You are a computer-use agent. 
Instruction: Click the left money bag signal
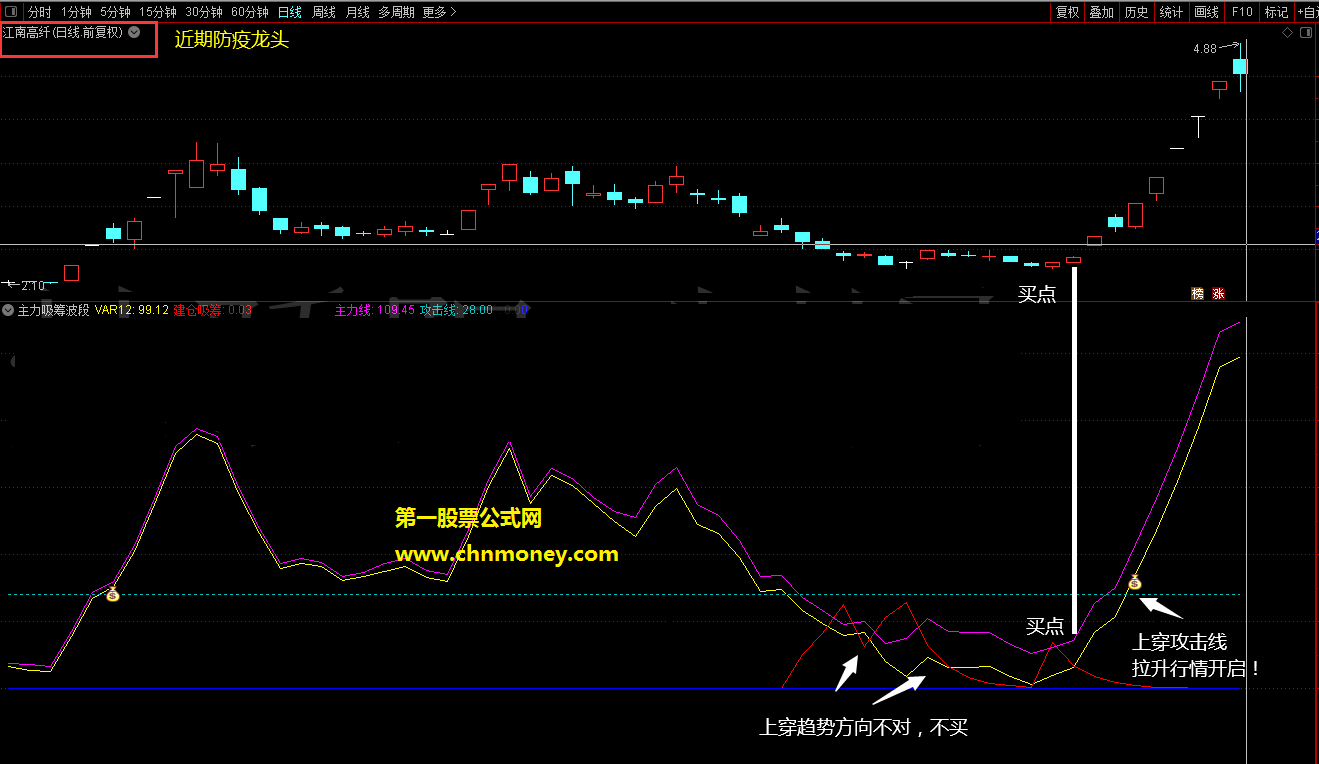point(113,594)
